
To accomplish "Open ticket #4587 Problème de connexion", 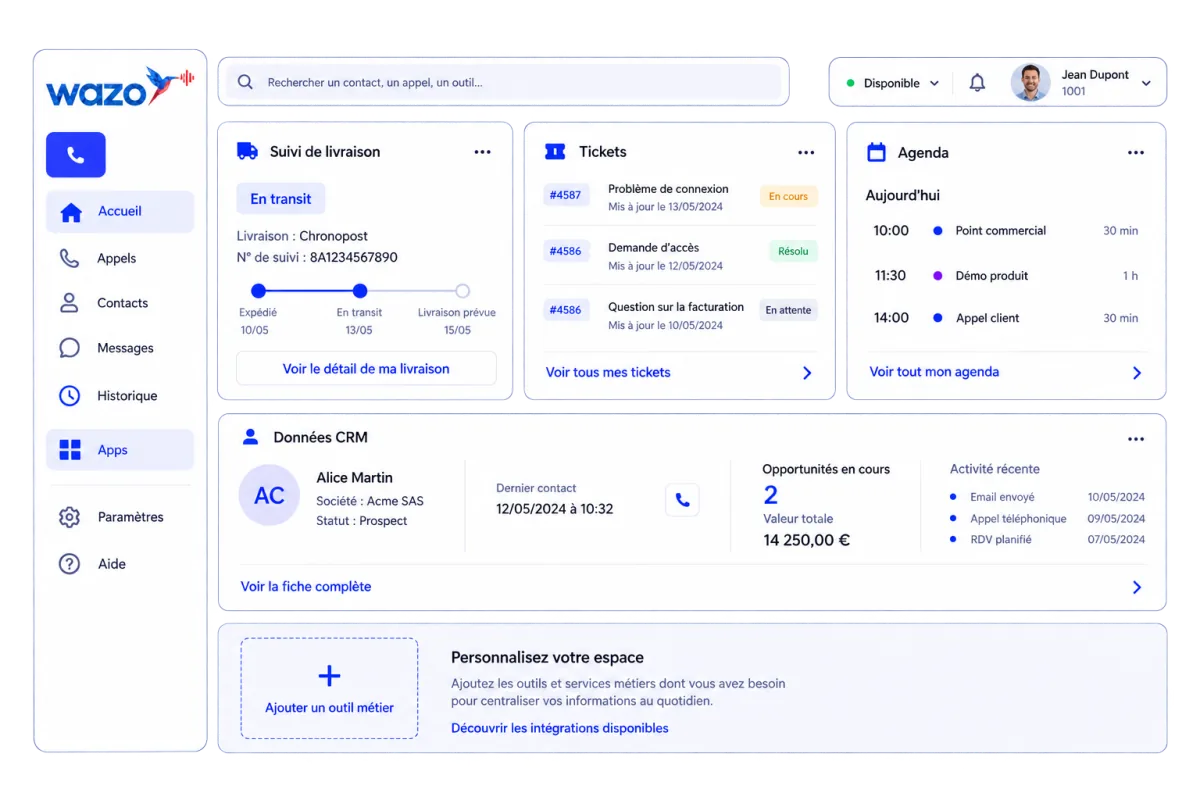I will [x=681, y=197].
